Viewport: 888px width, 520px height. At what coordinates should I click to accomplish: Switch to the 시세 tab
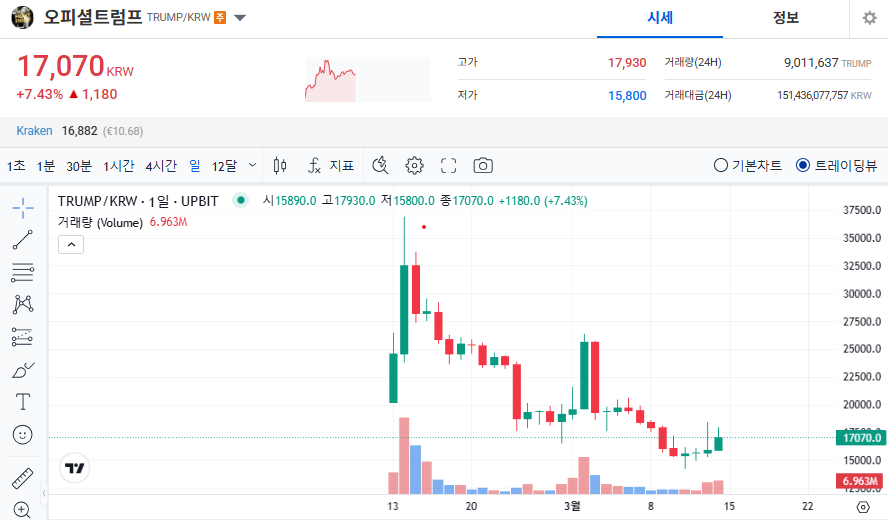(x=660, y=18)
